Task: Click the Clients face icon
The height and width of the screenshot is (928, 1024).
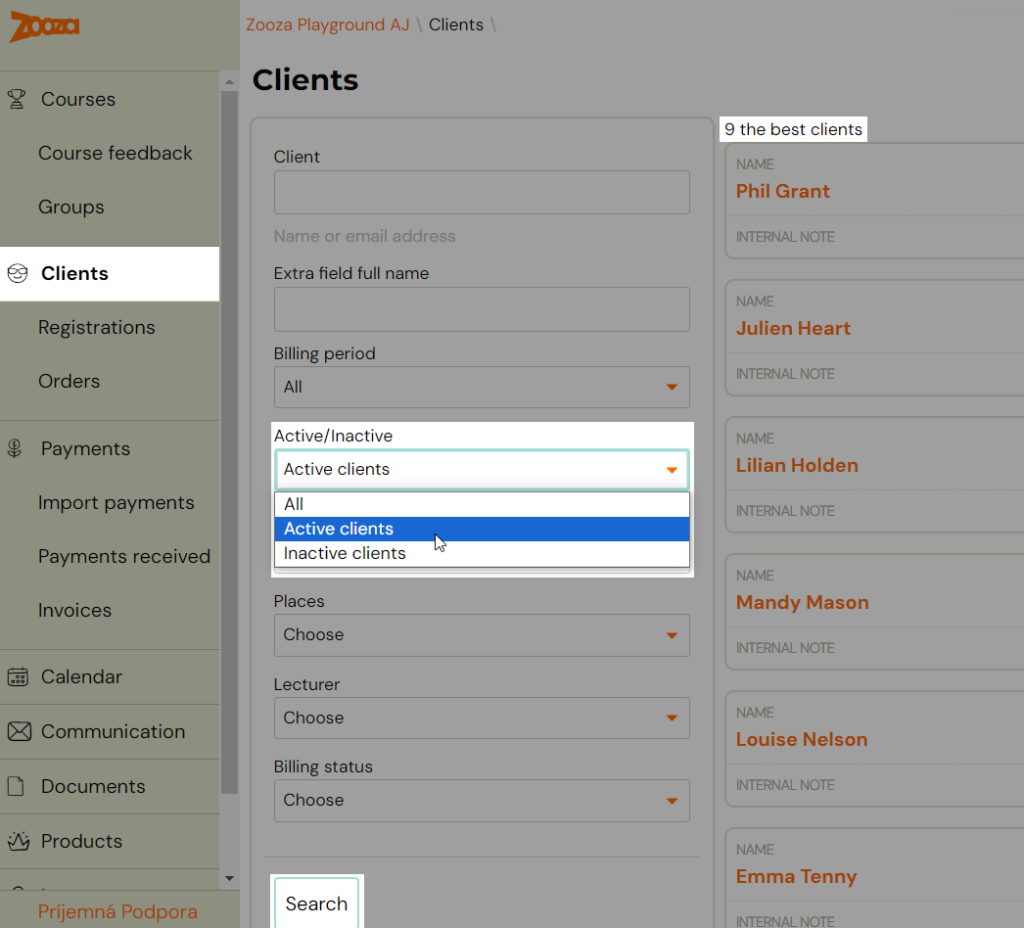Action: 18,273
